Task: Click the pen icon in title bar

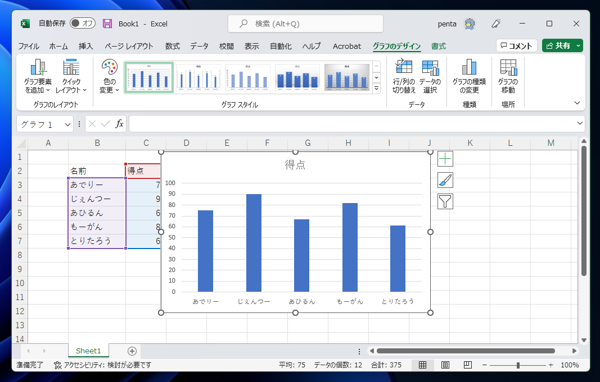Action: [x=496, y=24]
